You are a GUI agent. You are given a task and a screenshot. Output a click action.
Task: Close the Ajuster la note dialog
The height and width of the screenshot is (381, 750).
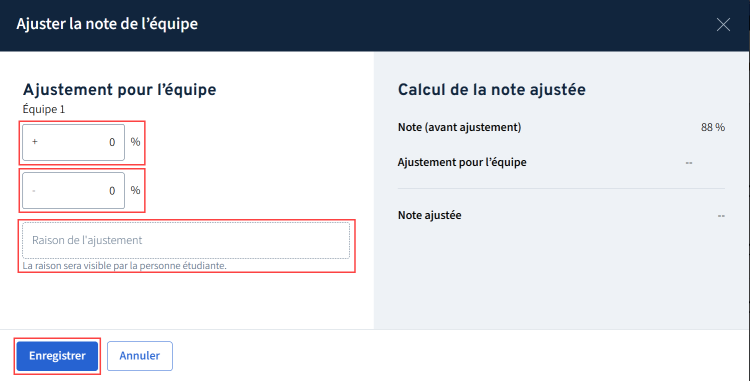[723, 24]
